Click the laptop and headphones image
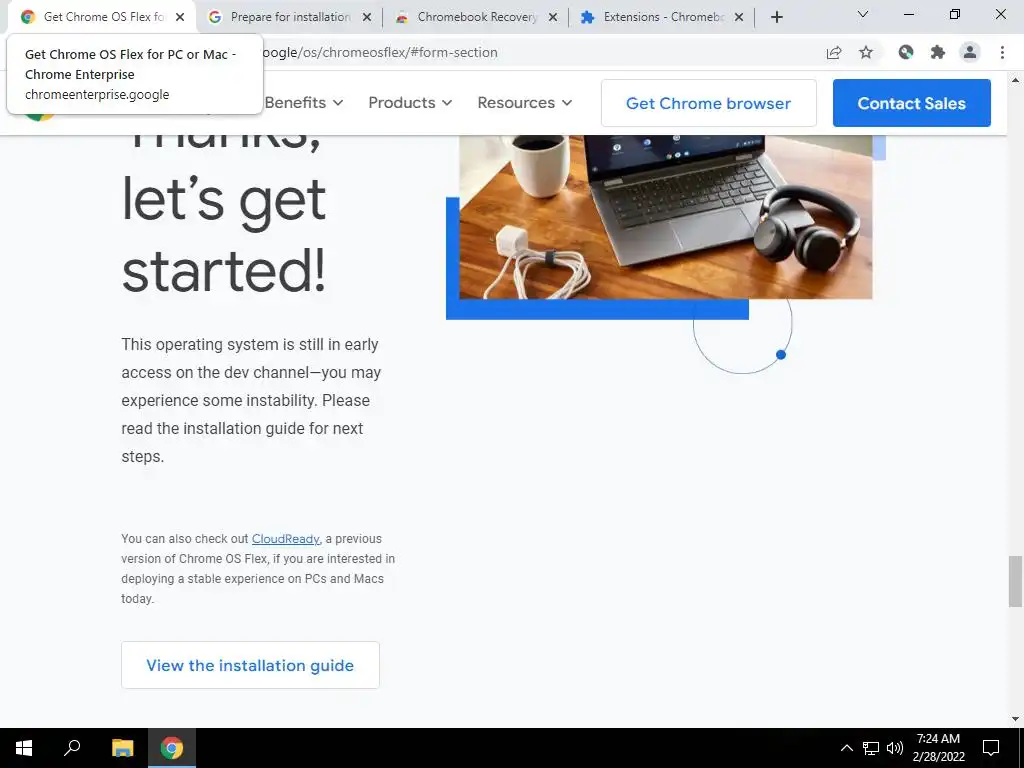 (665, 217)
